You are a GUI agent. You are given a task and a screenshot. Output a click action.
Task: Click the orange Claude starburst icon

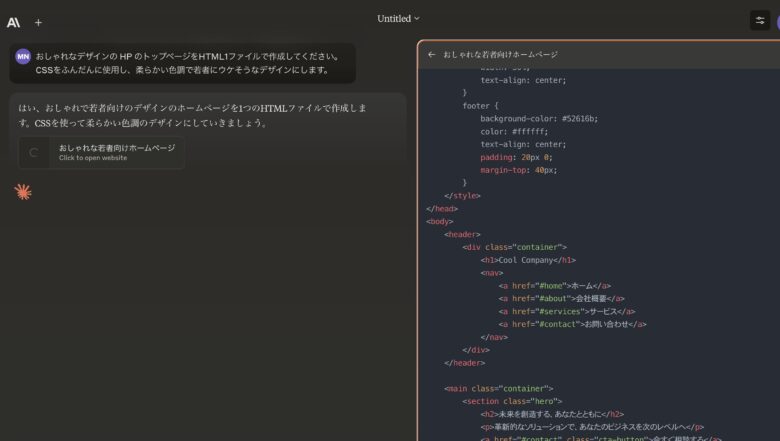pyautogui.click(x=23, y=191)
